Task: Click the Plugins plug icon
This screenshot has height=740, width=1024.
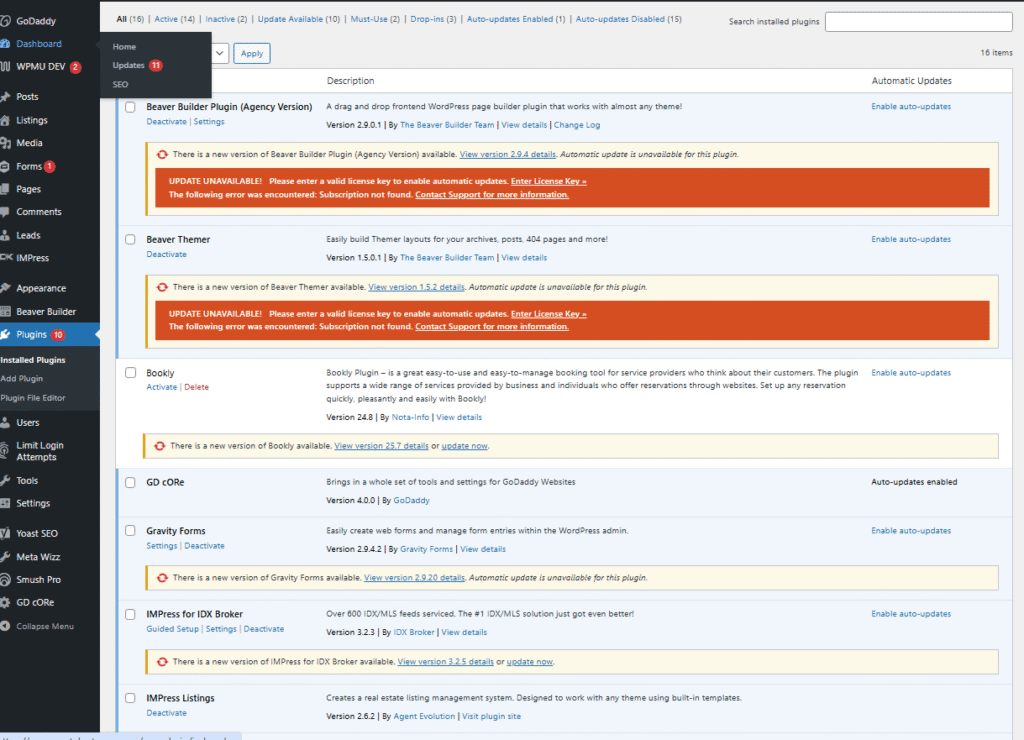Action: click(5, 334)
